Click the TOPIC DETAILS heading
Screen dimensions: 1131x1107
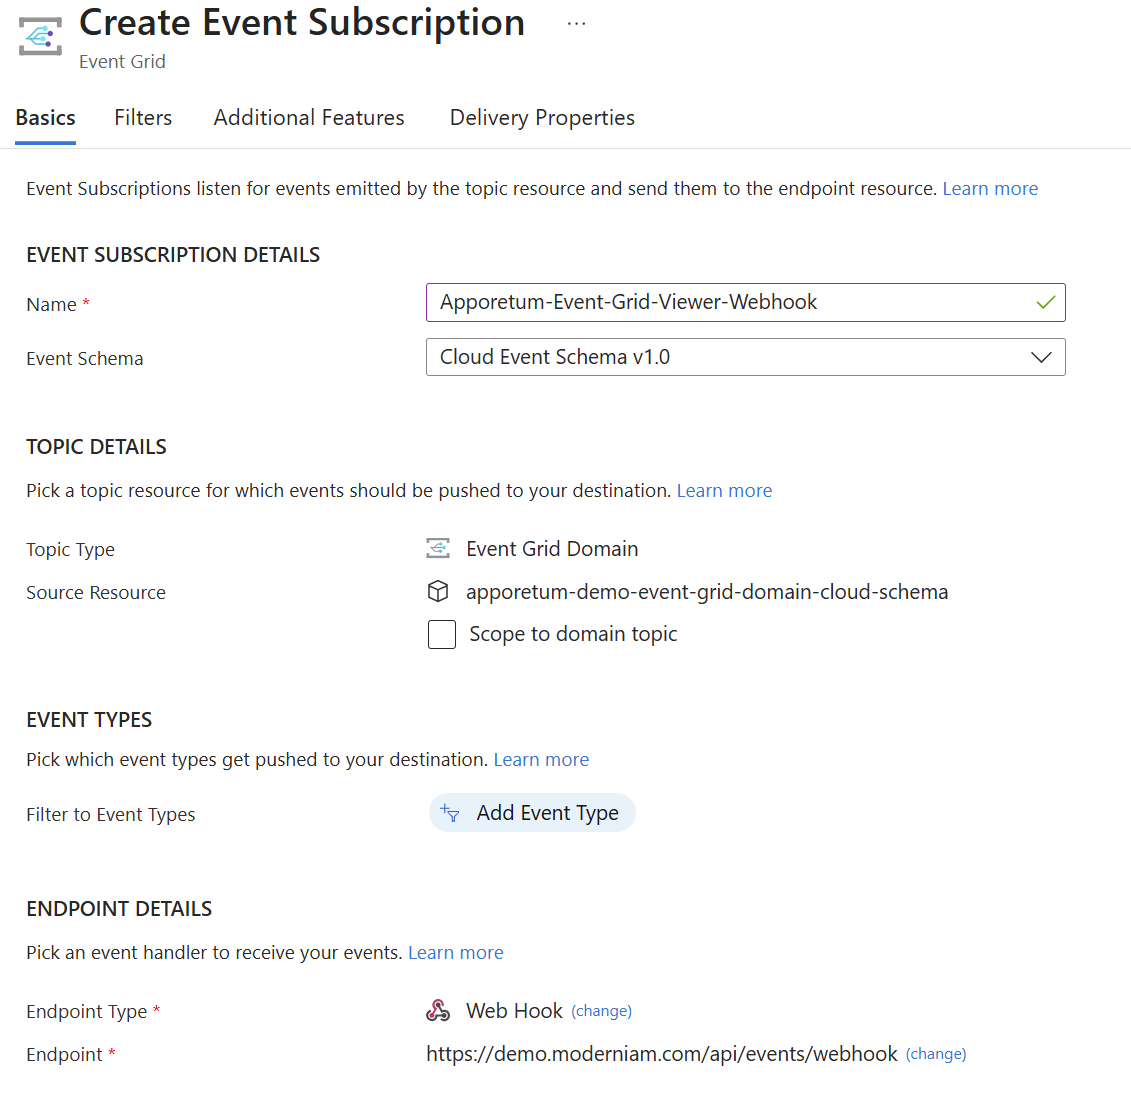96,447
